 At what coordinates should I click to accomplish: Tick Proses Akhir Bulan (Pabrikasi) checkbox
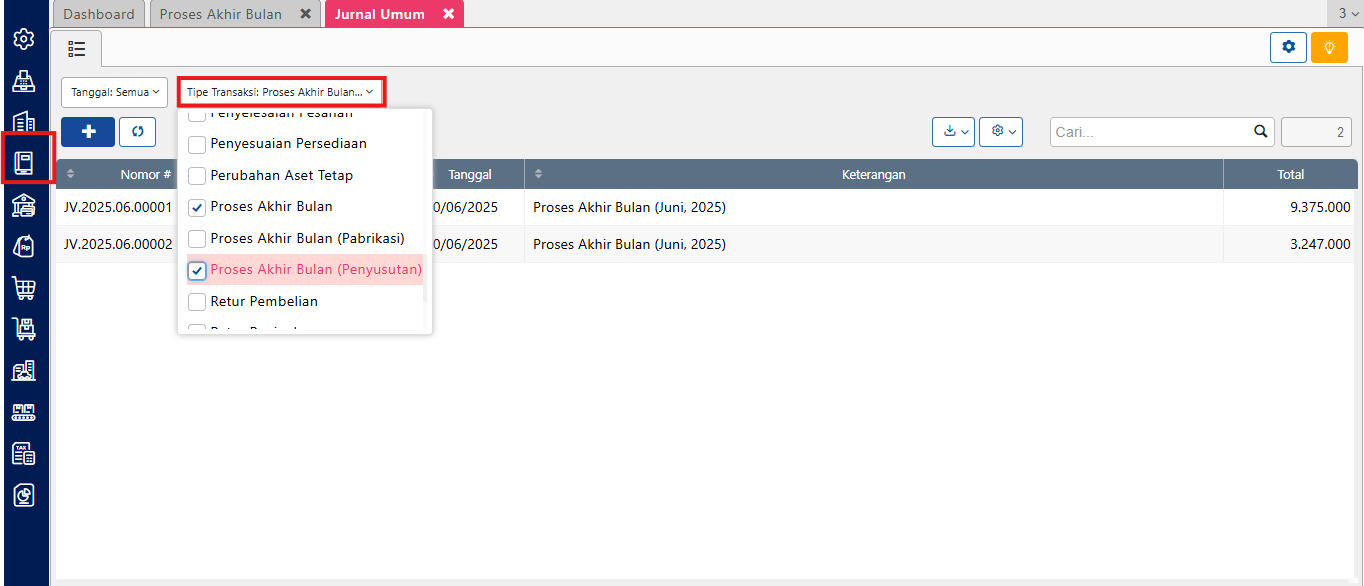click(198, 239)
